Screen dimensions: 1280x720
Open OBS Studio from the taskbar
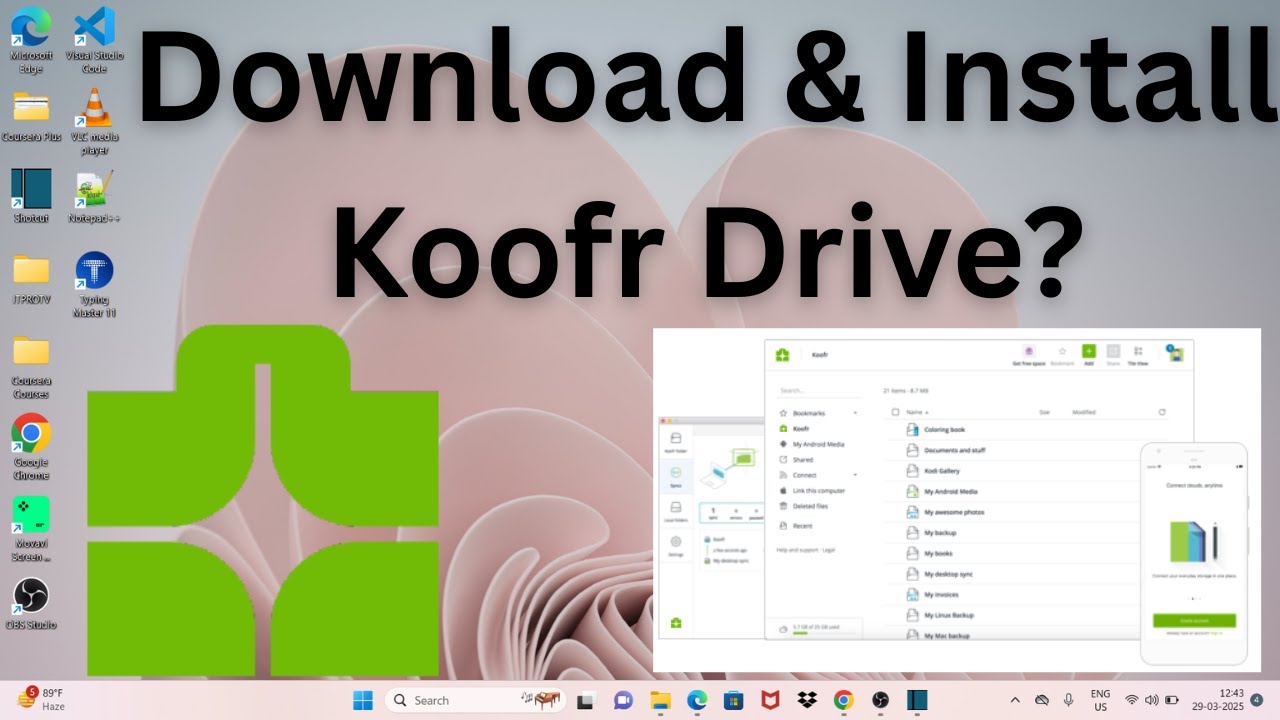click(880, 700)
